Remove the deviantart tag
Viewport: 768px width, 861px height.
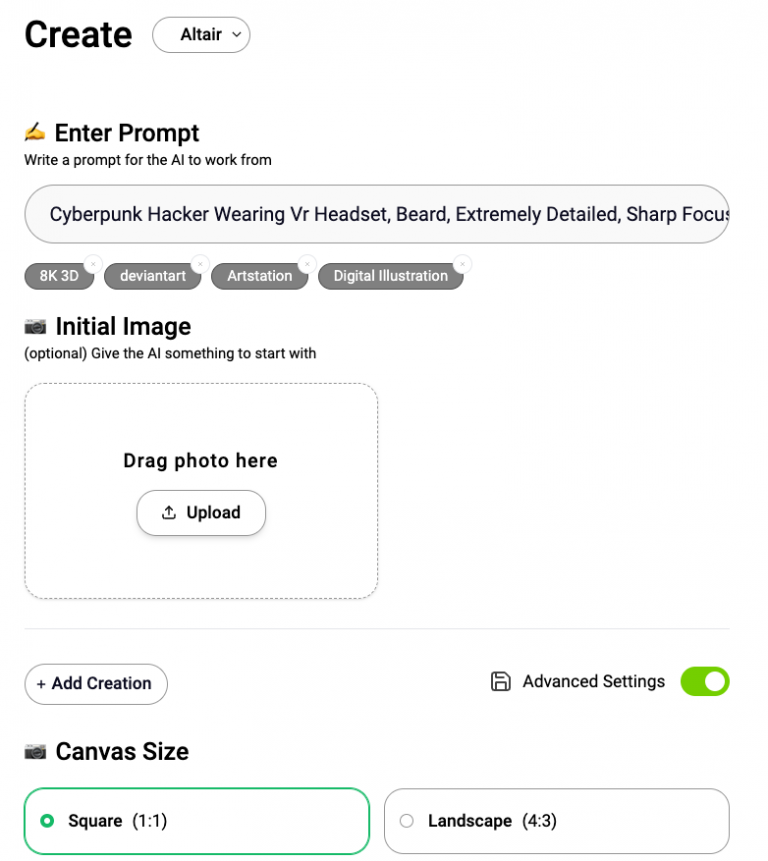click(200, 264)
